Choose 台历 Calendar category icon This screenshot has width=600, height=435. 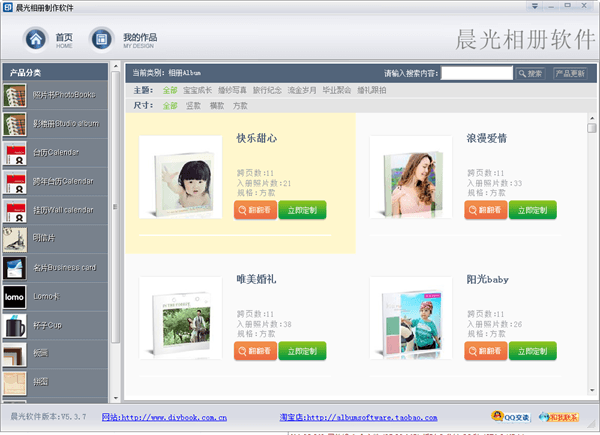point(14,154)
